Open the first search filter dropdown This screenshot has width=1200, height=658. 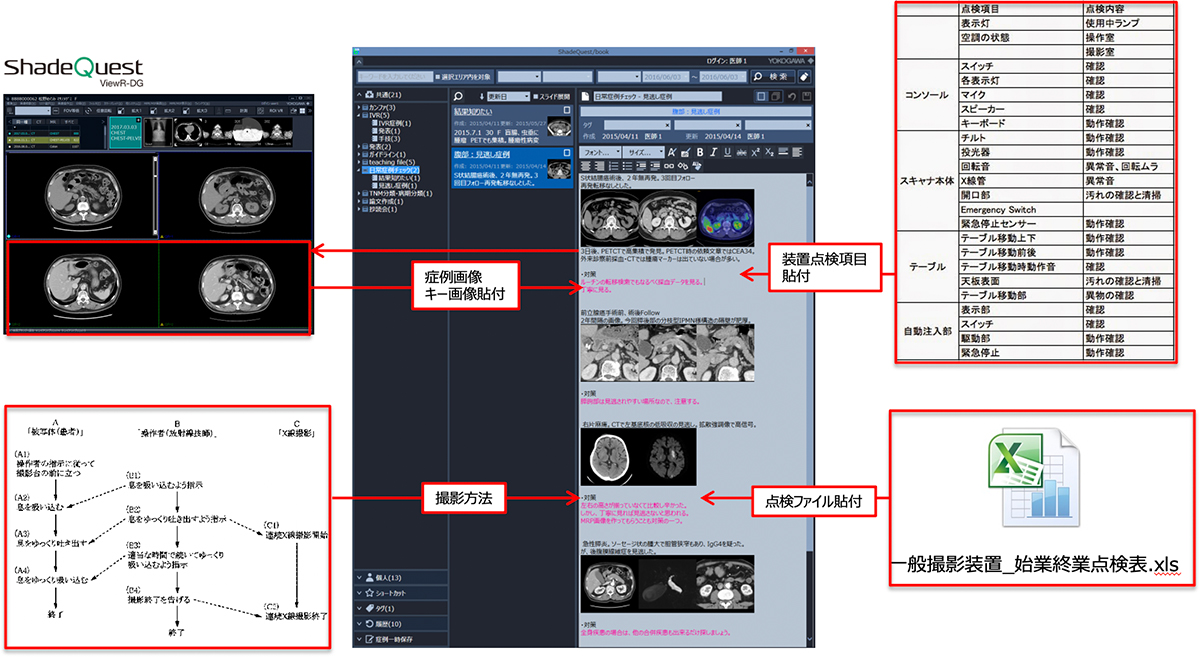click(521, 77)
